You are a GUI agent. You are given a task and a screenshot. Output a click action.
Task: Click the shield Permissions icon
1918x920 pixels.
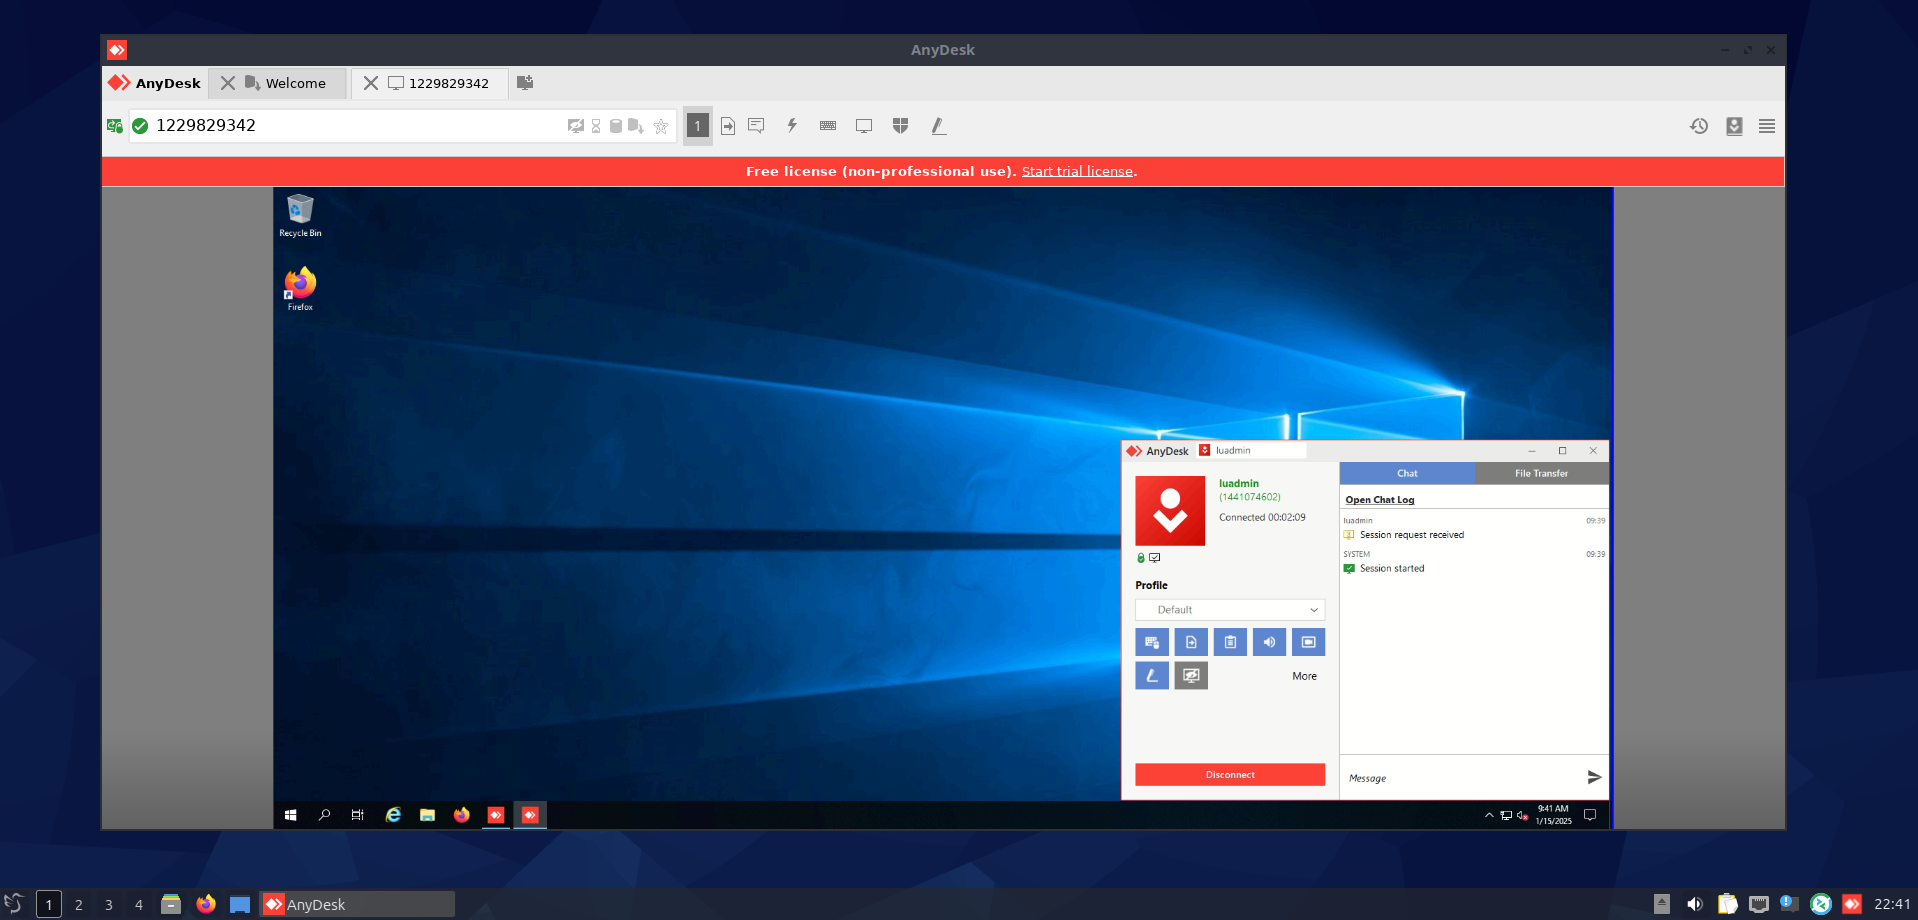coord(900,126)
